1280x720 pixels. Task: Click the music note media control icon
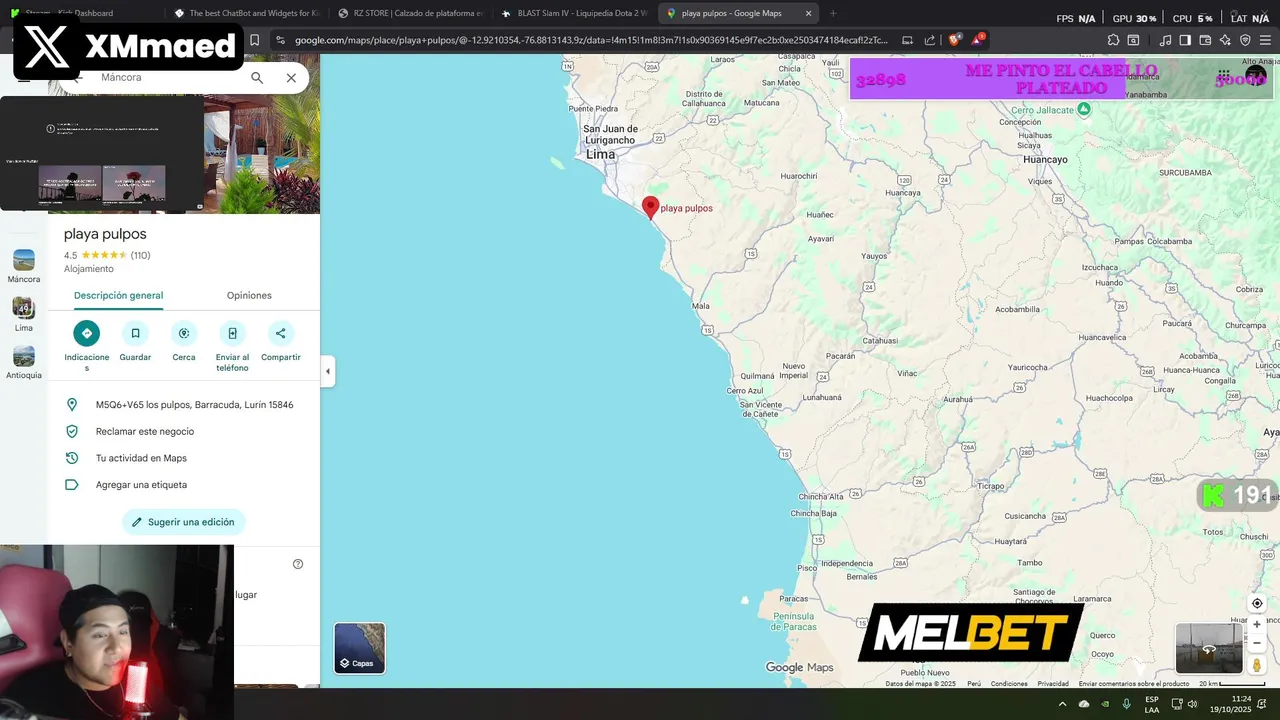(1165, 40)
